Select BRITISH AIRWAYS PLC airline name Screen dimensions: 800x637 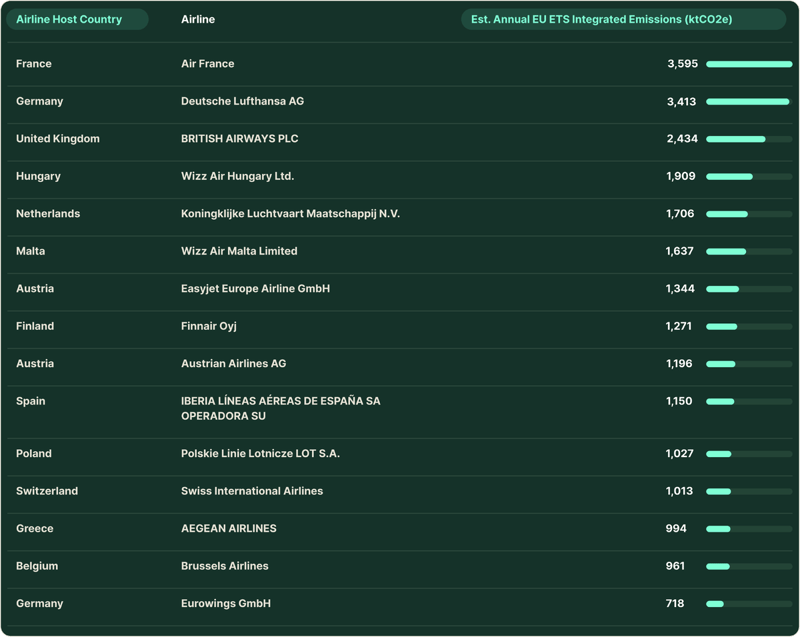[240, 139]
